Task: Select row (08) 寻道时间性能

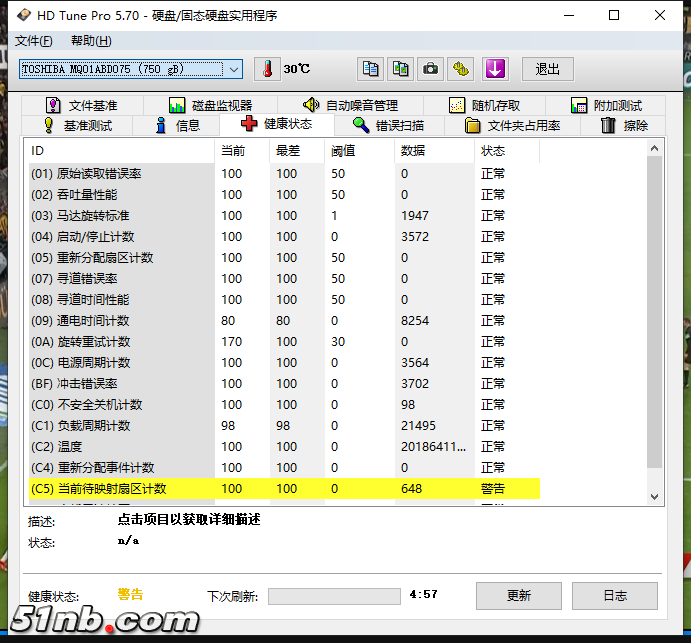Action: pos(284,300)
